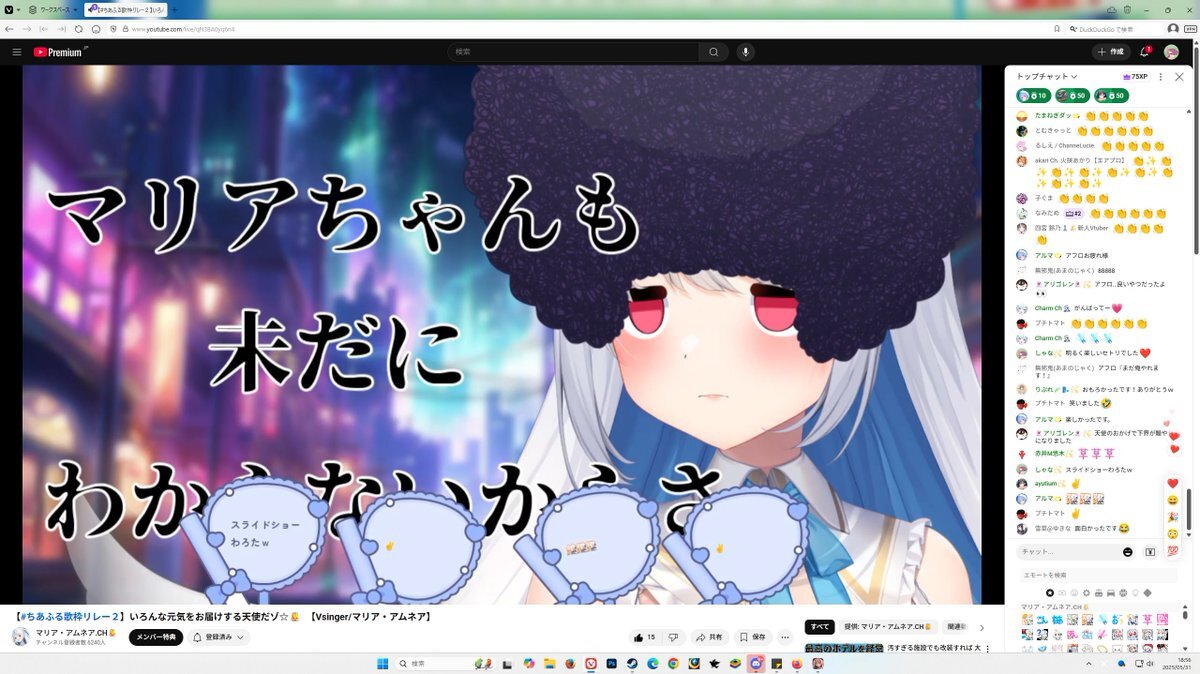Send the party popper reaction
The image size is (1200, 674).
pyautogui.click(x=1172, y=517)
